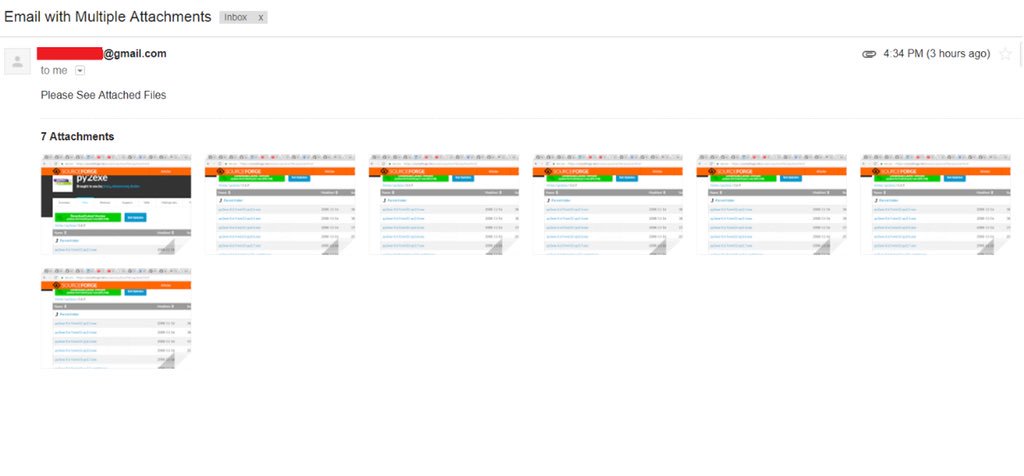Open the second attachment thumbnail in top row
Screen dimensions: 1024x476
point(280,204)
